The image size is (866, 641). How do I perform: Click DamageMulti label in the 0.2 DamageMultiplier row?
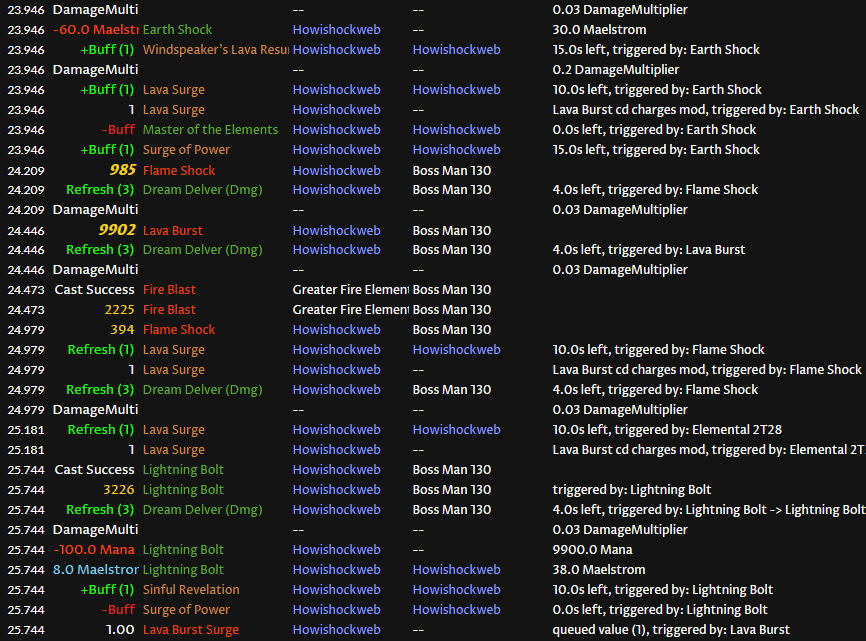point(96,70)
